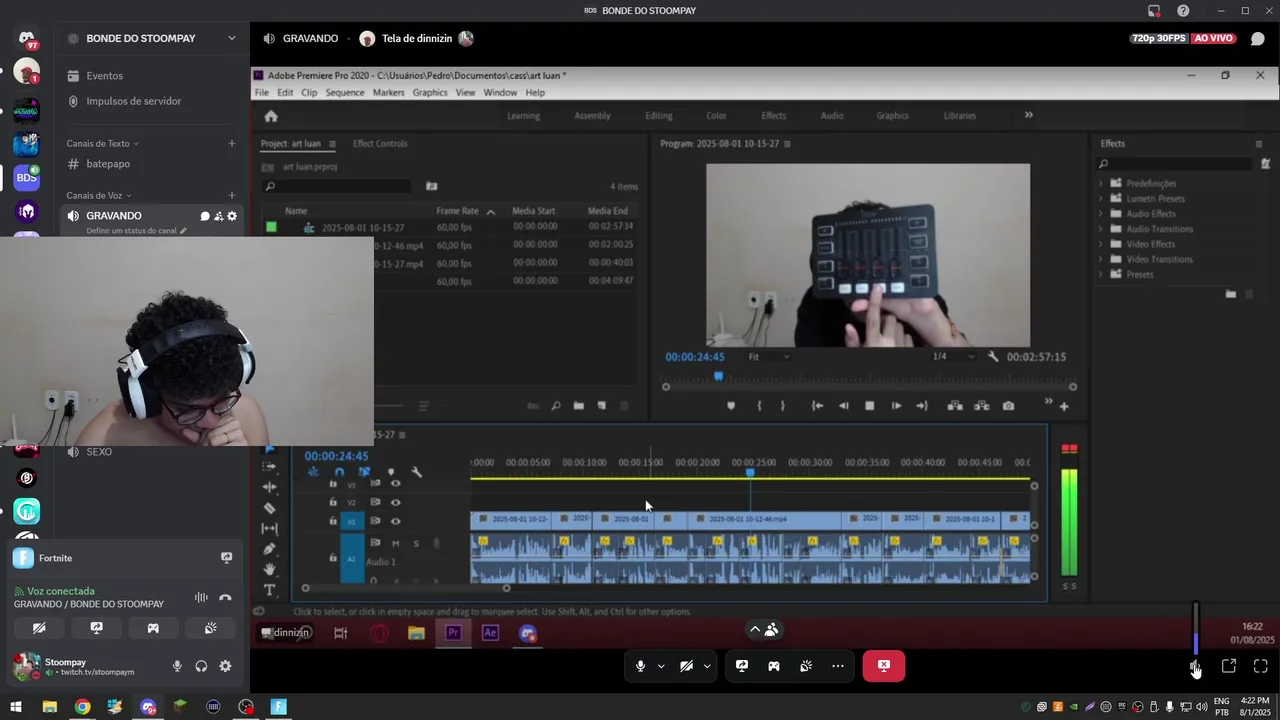Disconnect from voice with the hang-up icon
This screenshot has height=720, width=1280.
pos(225,597)
